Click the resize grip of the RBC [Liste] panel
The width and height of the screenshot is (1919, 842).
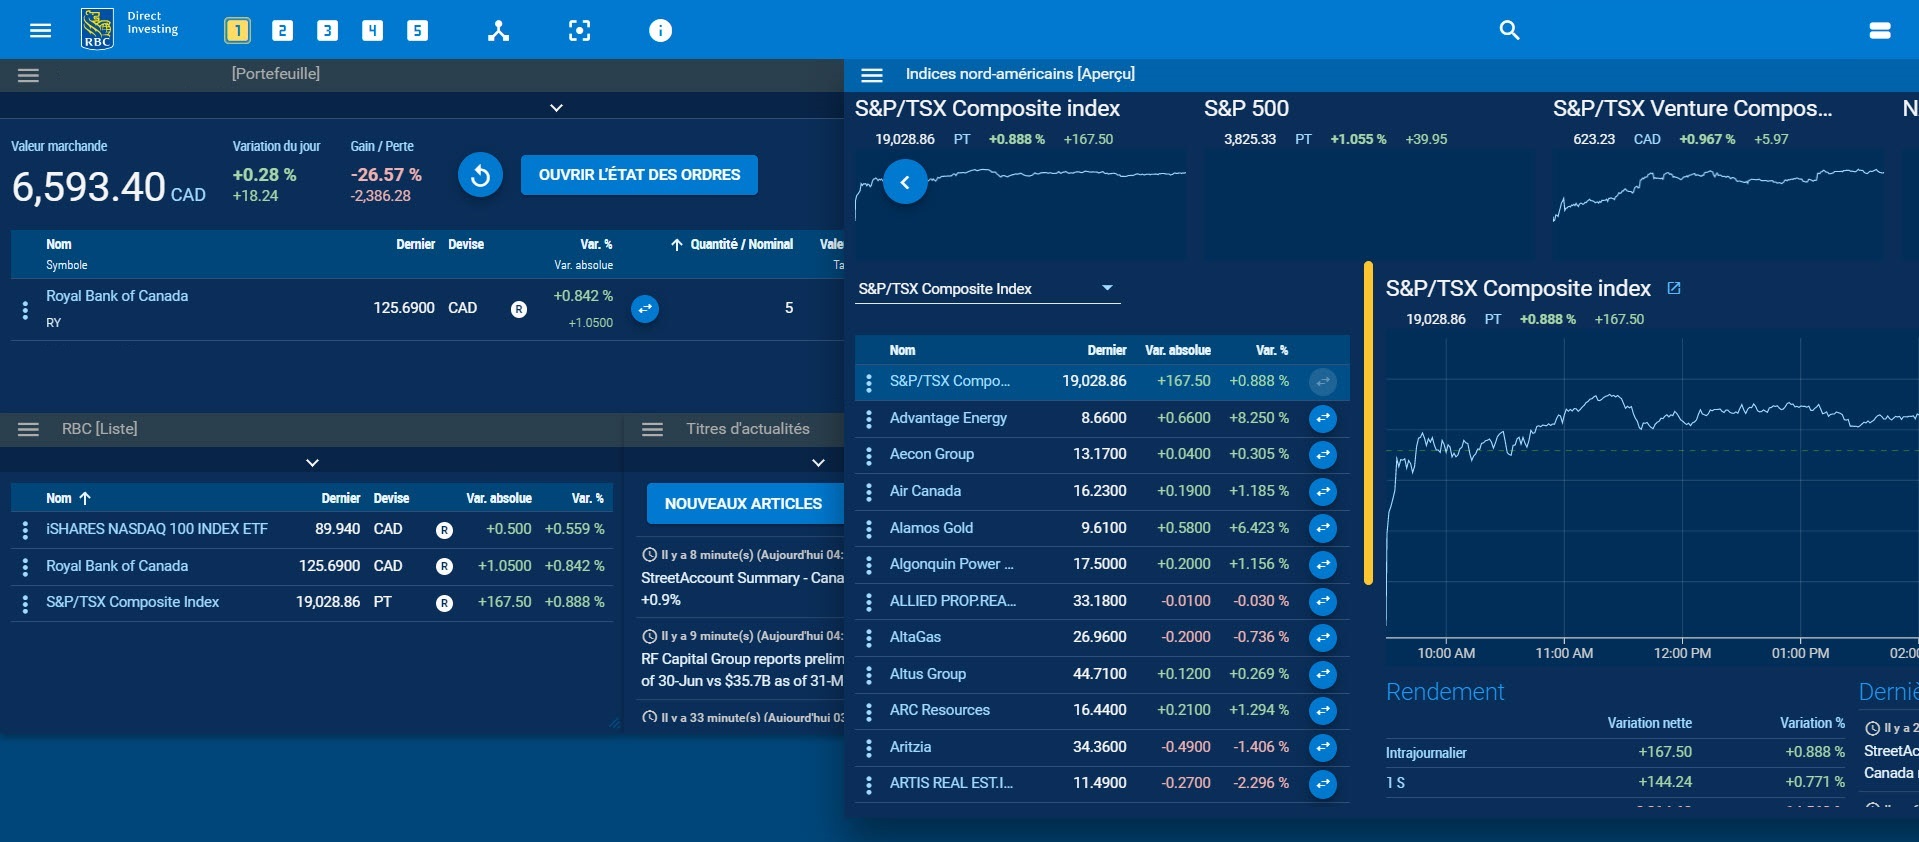point(614,723)
